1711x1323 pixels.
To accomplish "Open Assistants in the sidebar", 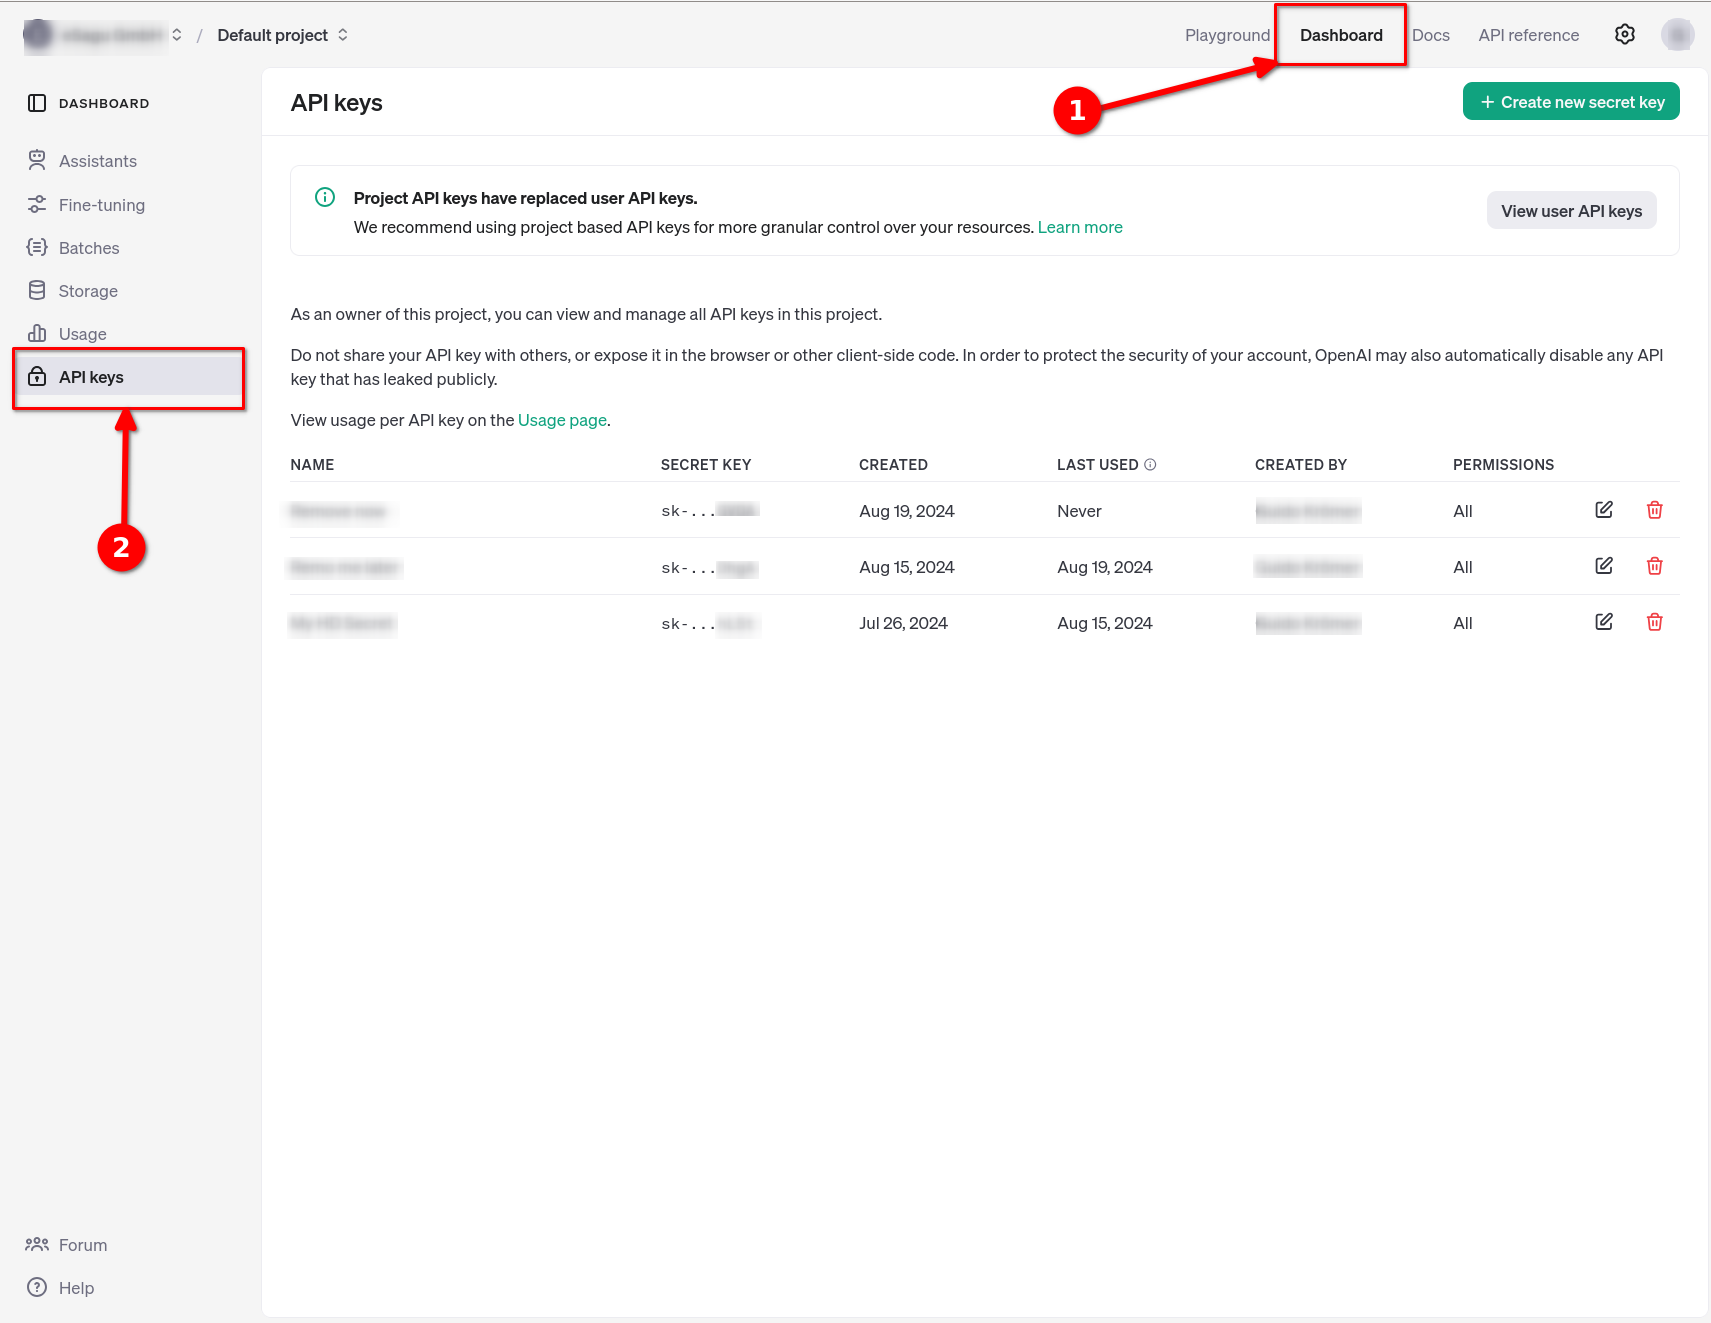I will pos(97,161).
